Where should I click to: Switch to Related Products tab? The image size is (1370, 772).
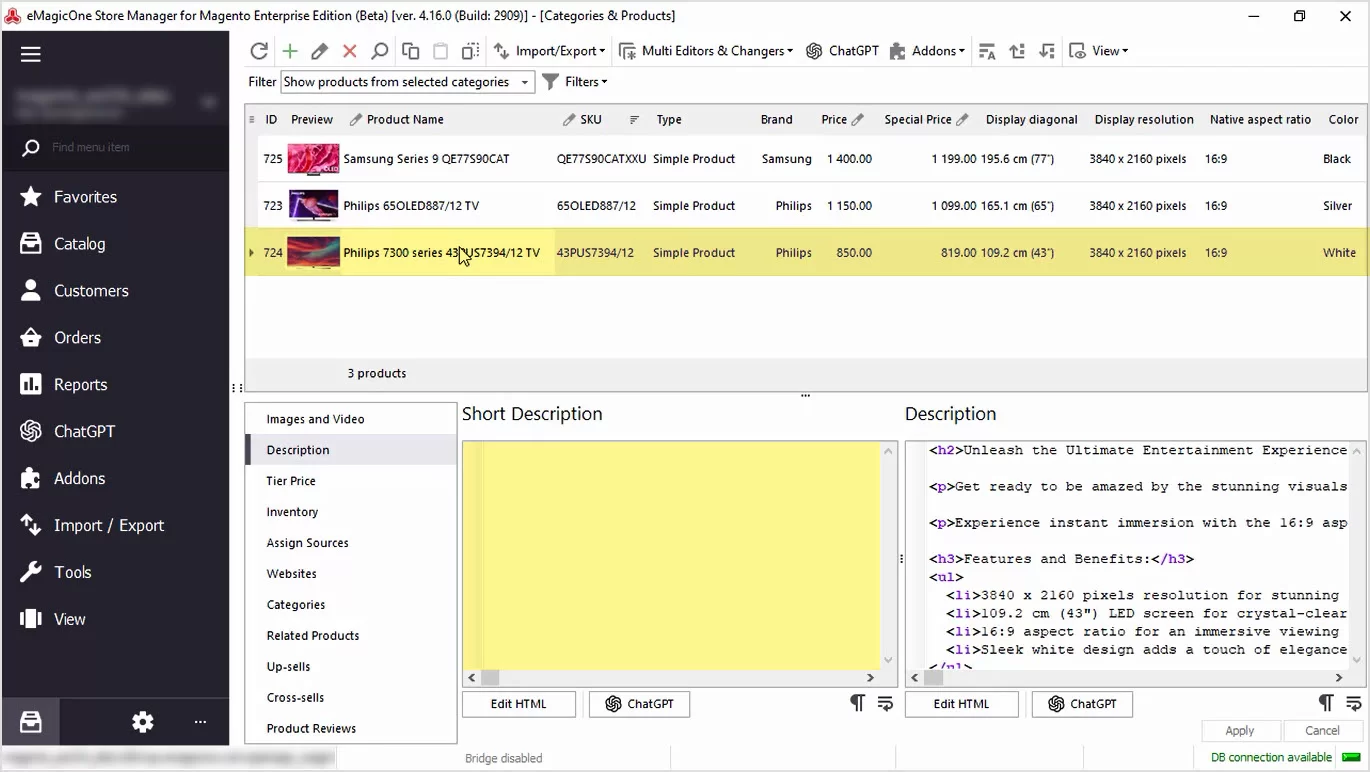pyautogui.click(x=351, y=636)
